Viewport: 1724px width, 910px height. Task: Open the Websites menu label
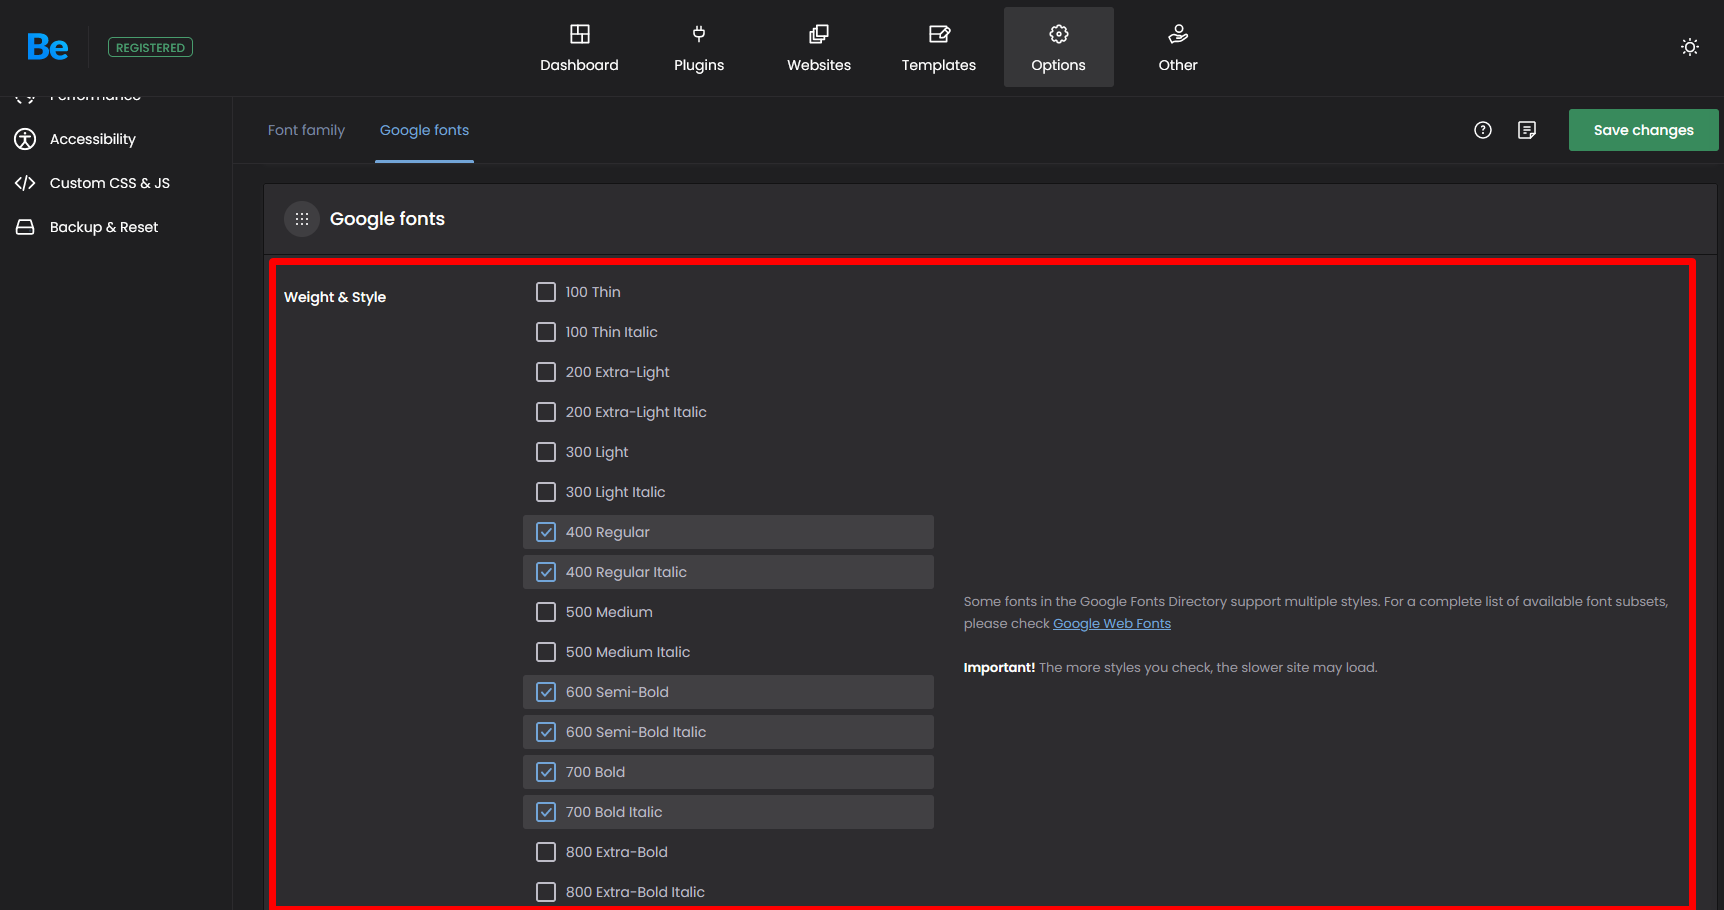tap(819, 65)
